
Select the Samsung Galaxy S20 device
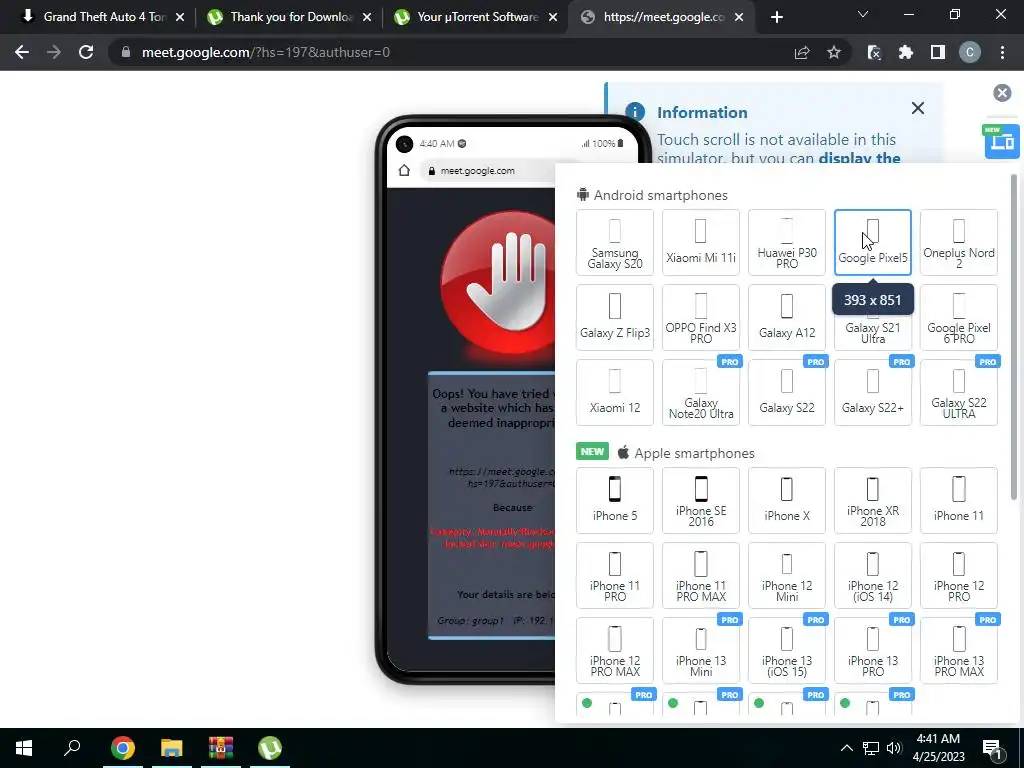click(615, 242)
